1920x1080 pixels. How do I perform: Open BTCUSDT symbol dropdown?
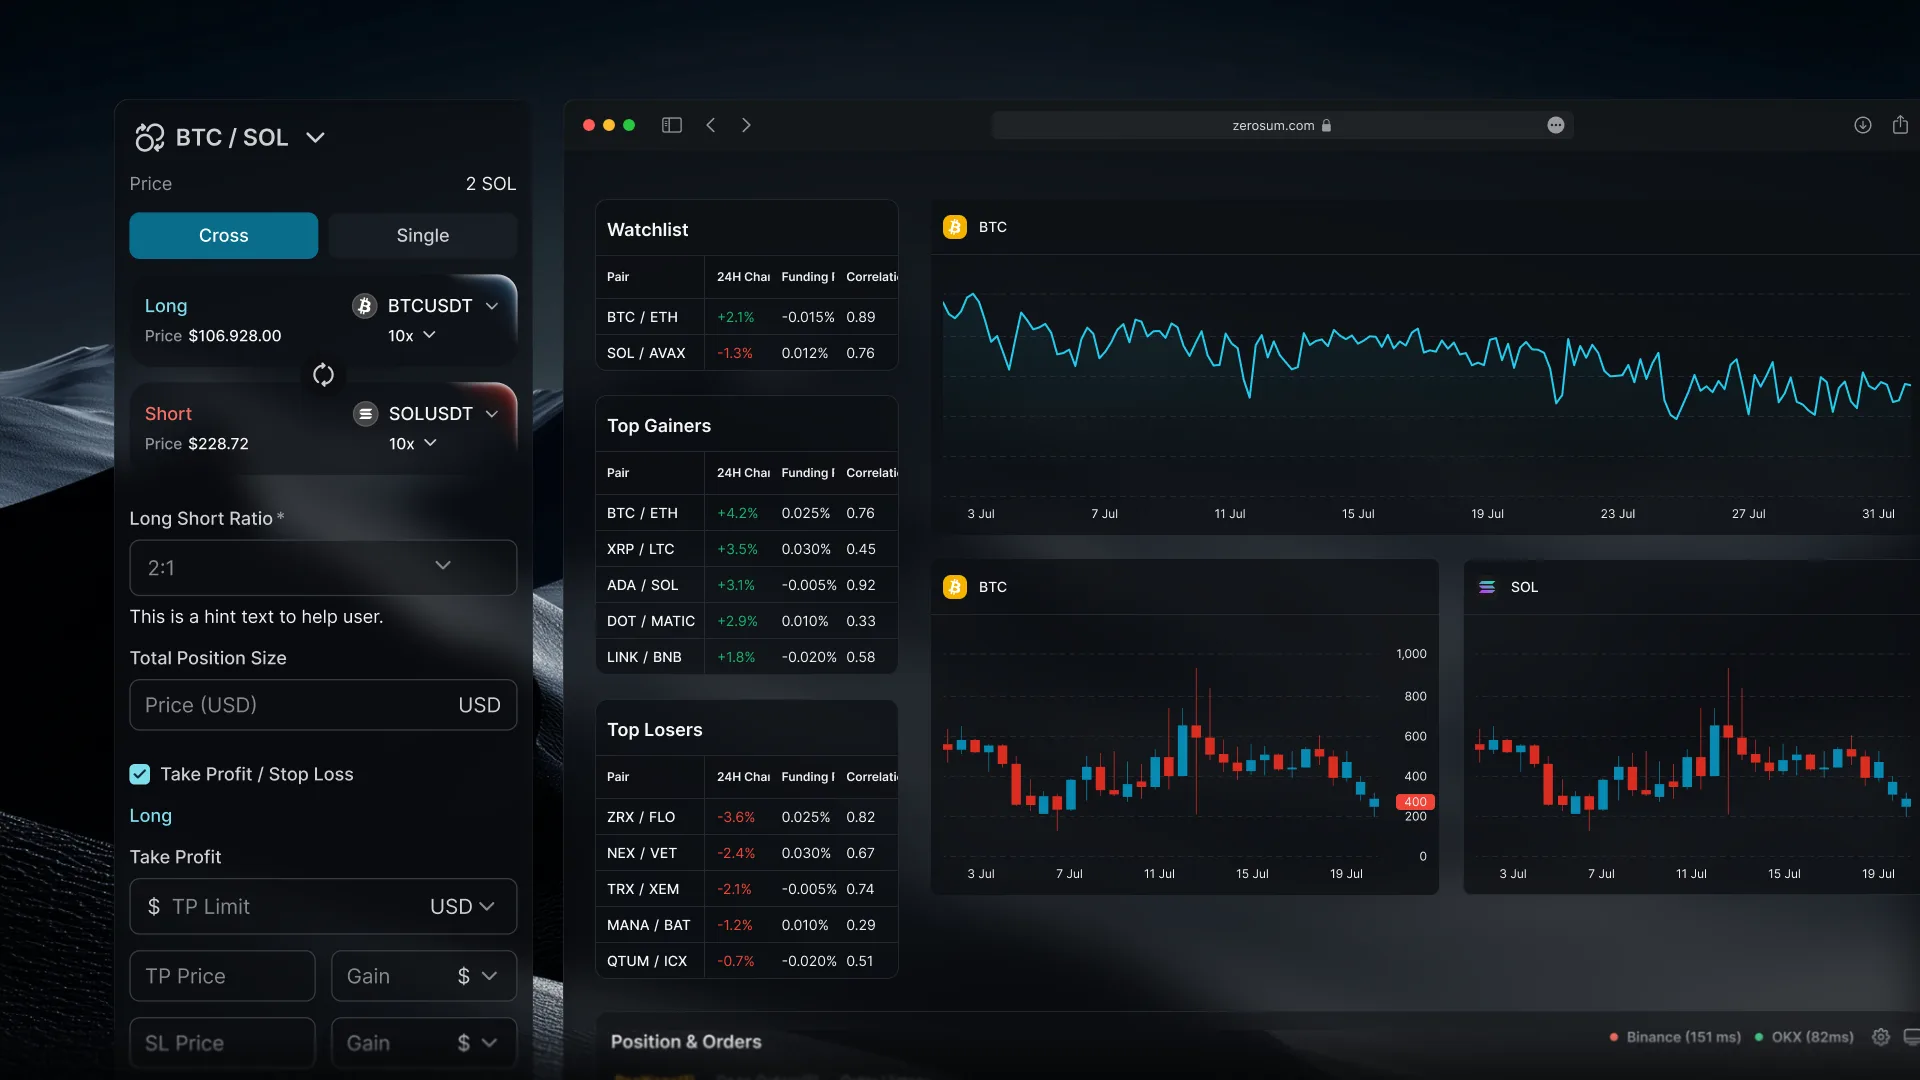[492, 306]
